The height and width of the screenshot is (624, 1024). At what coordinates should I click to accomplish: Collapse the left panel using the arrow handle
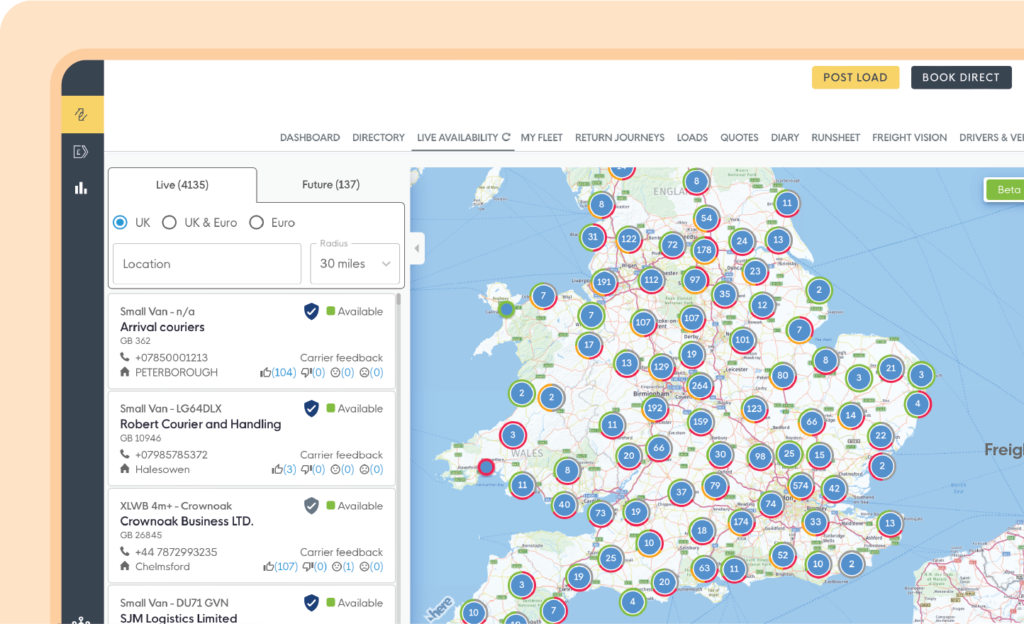pos(417,248)
